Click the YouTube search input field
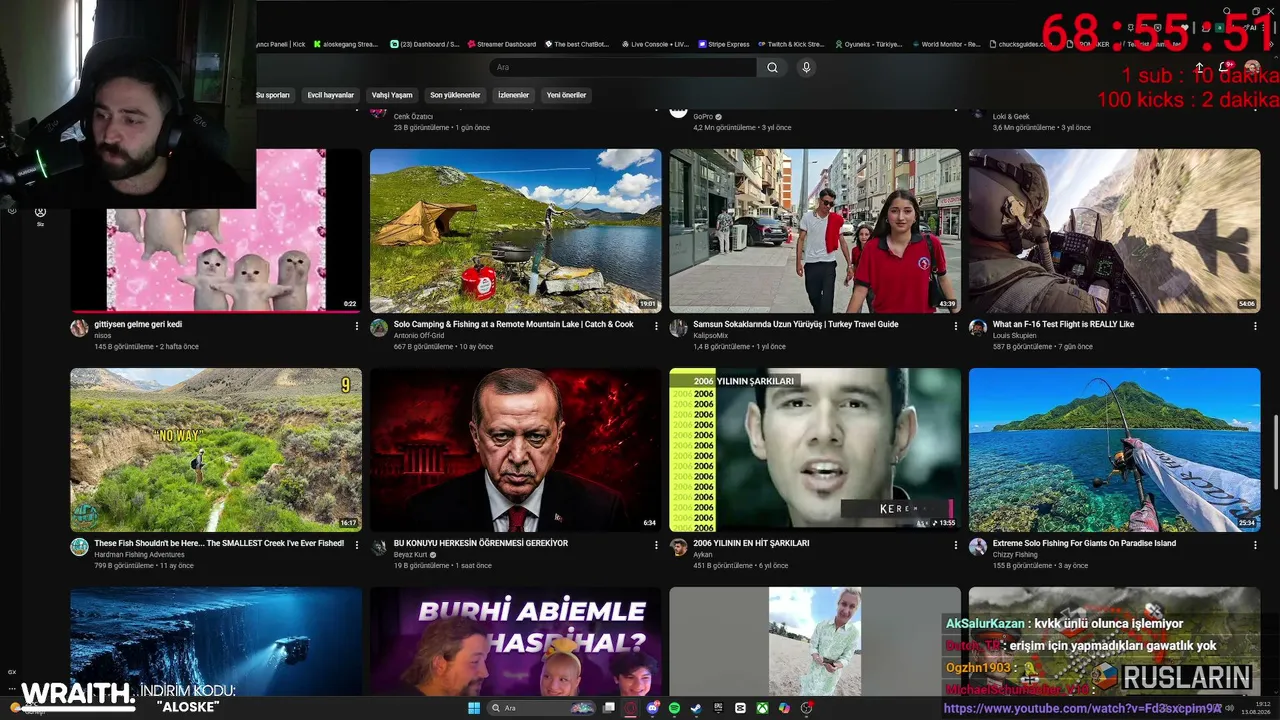The height and width of the screenshot is (720, 1280). 623,67
